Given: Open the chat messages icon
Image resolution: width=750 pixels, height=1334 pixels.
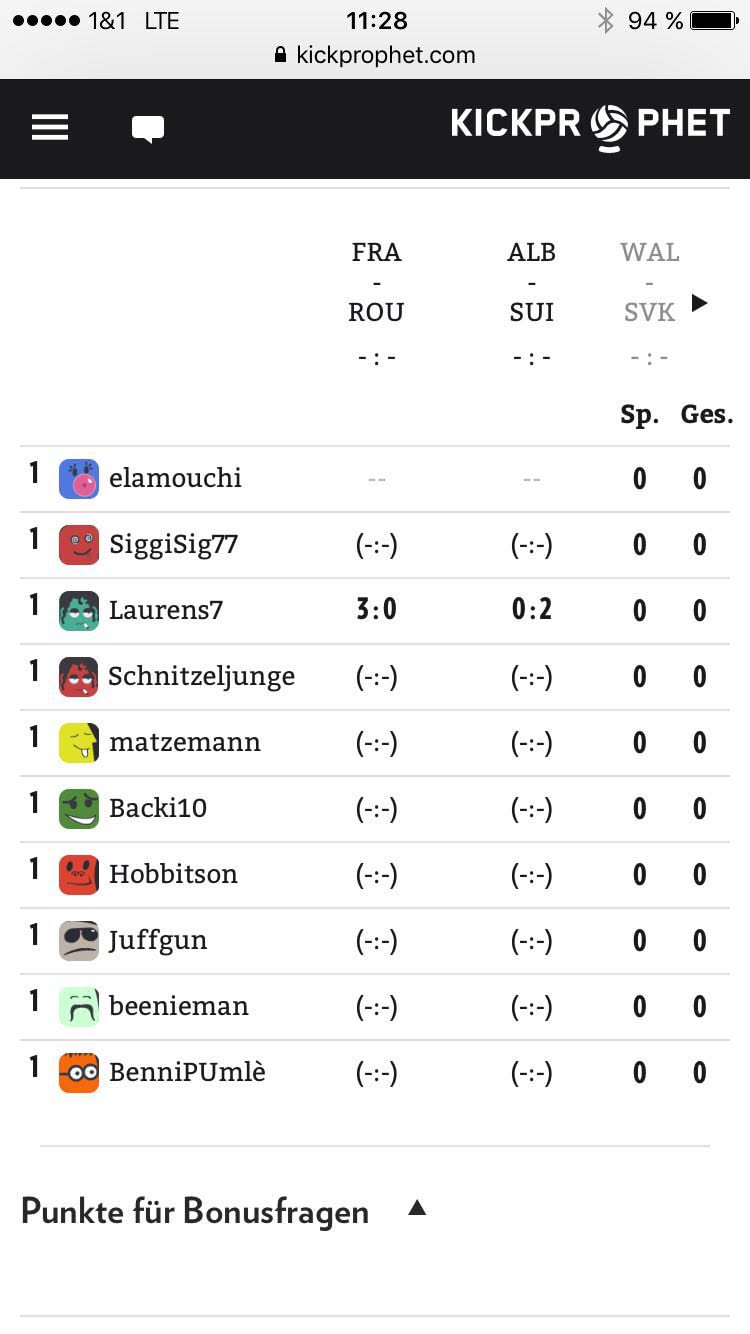Looking at the screenshot, I should 148,129.
